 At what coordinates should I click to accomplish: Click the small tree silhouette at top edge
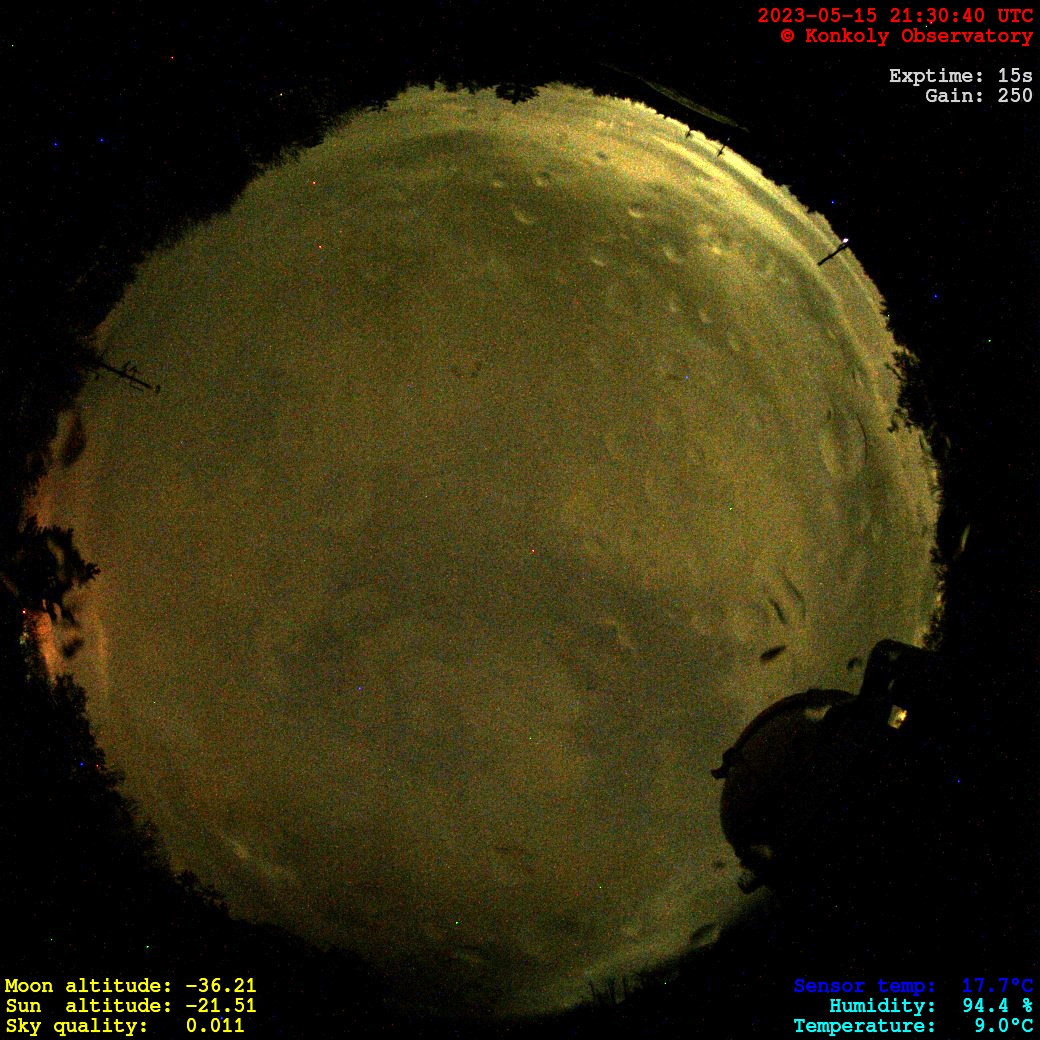pyautogui.click(x=516, y=93)
